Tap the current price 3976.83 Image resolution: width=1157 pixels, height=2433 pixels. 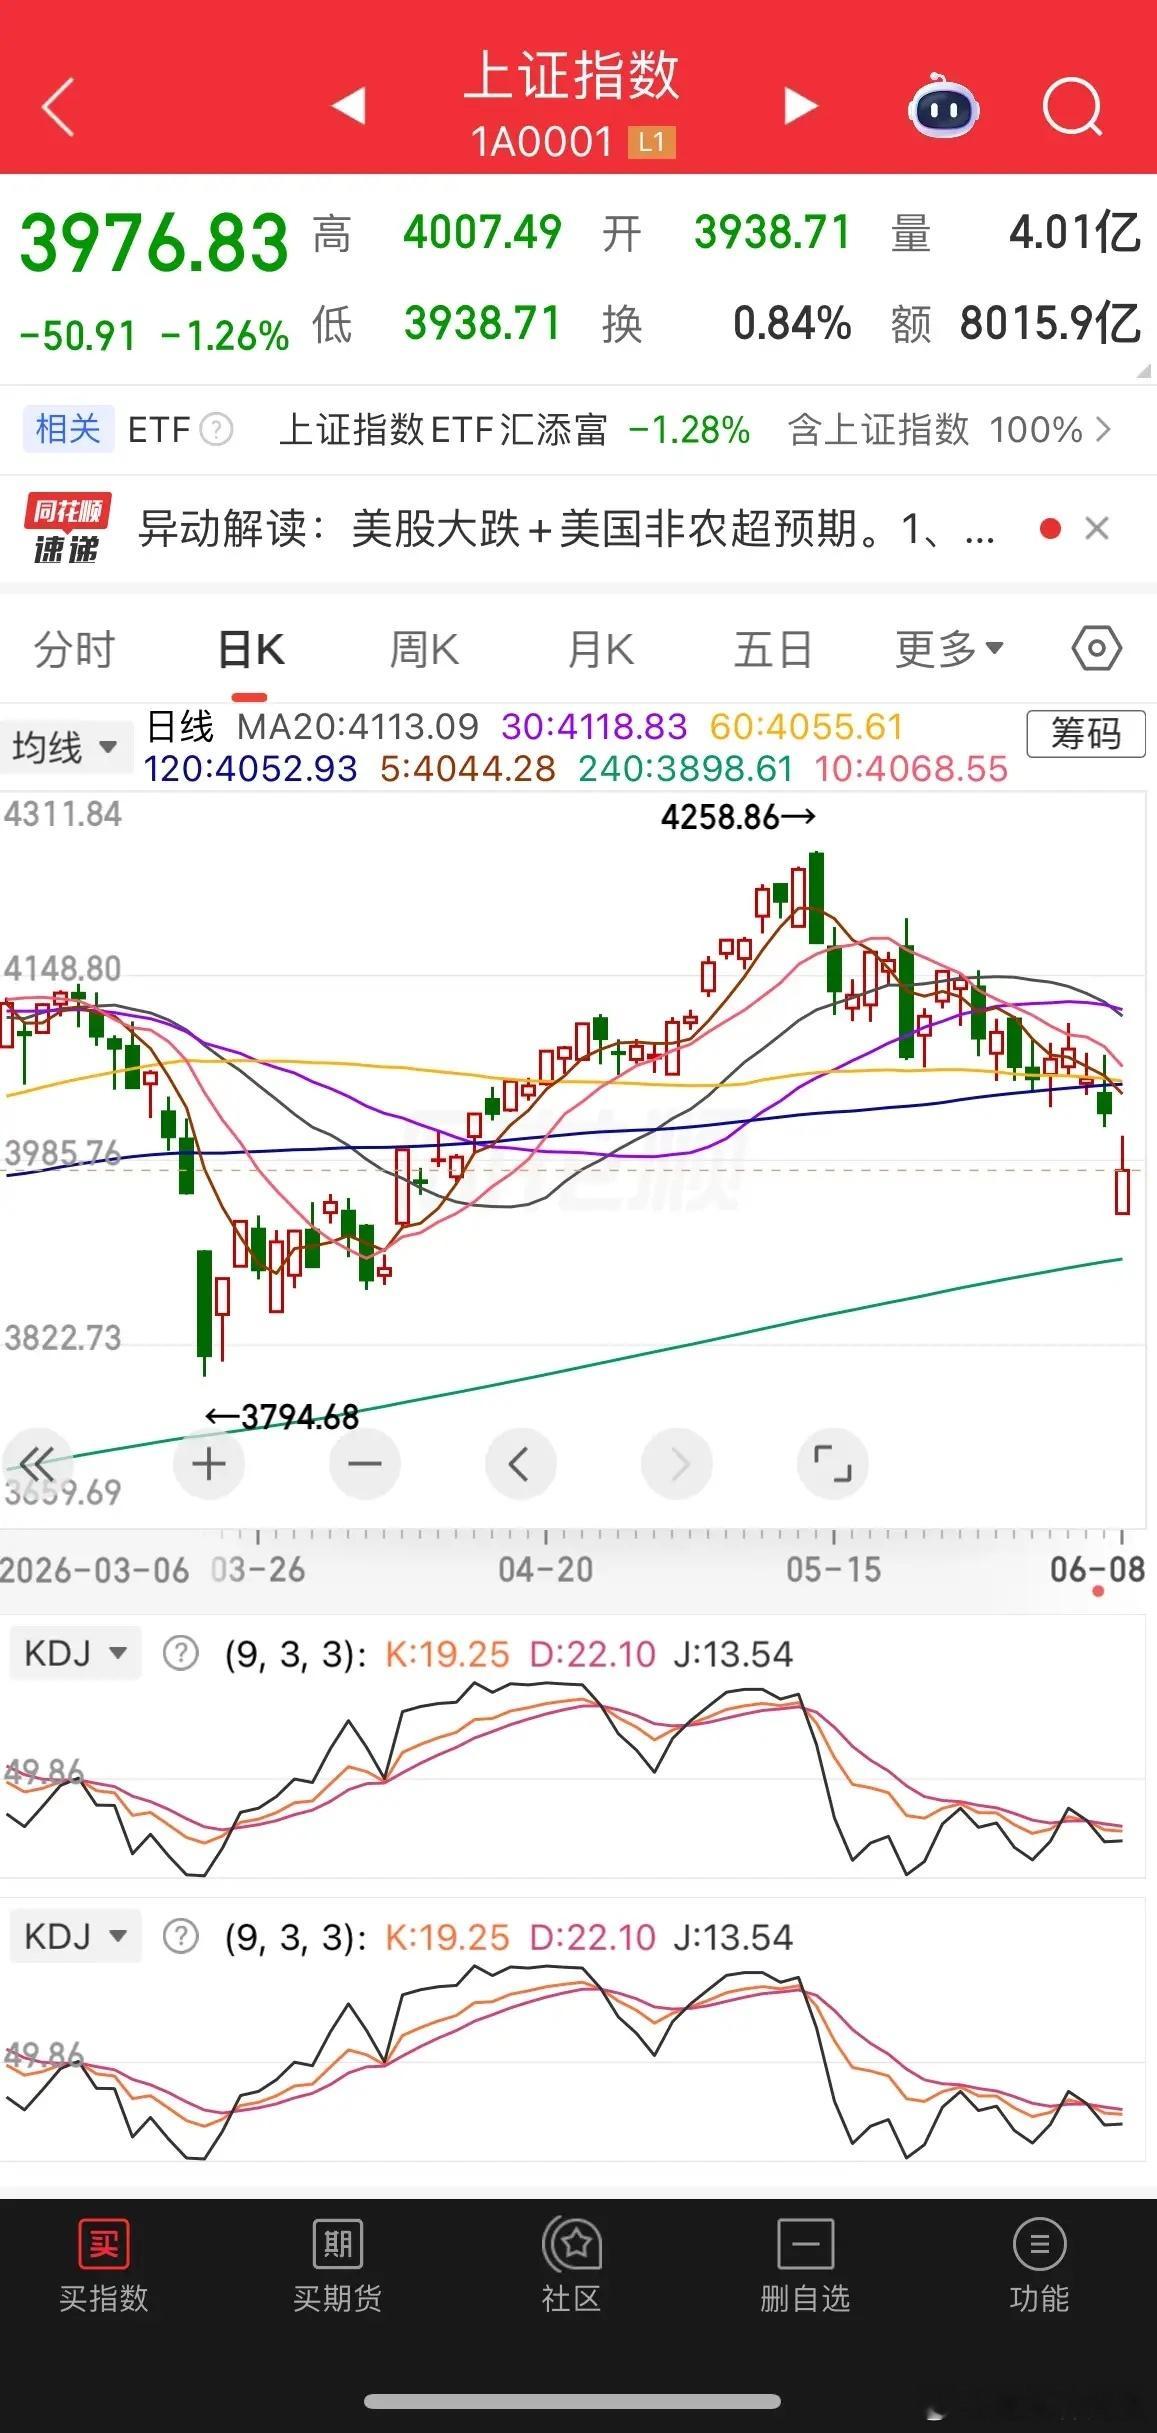[154, 243]
